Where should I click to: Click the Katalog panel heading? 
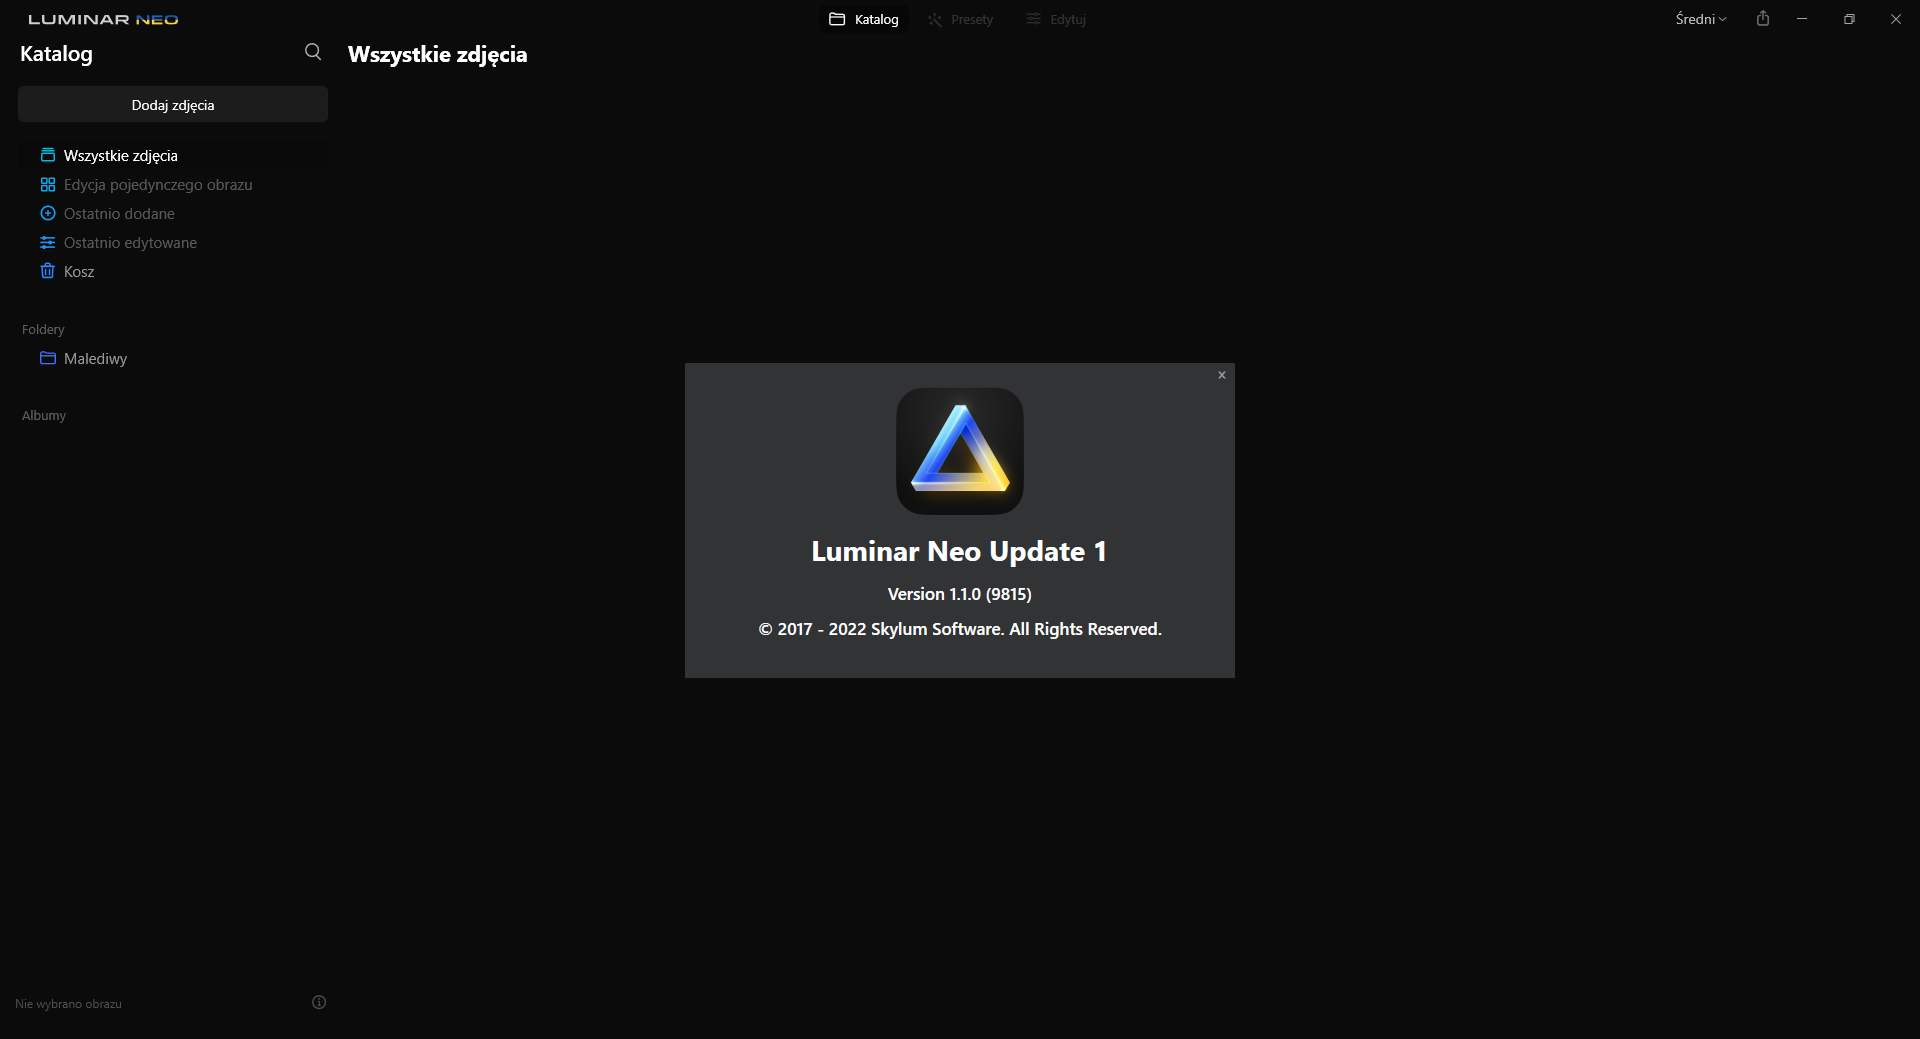(x=56, y=54)
